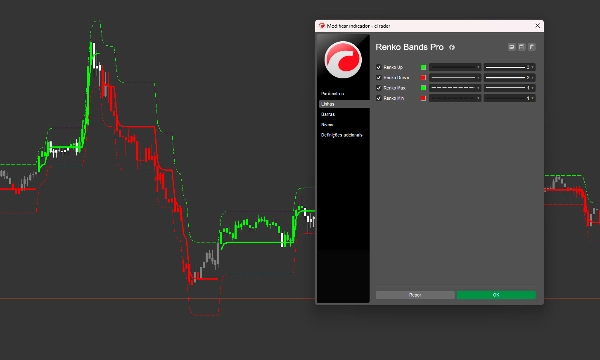Click the Renko Min line label
The image size is (600, 360).
click(x=394, y=98)
